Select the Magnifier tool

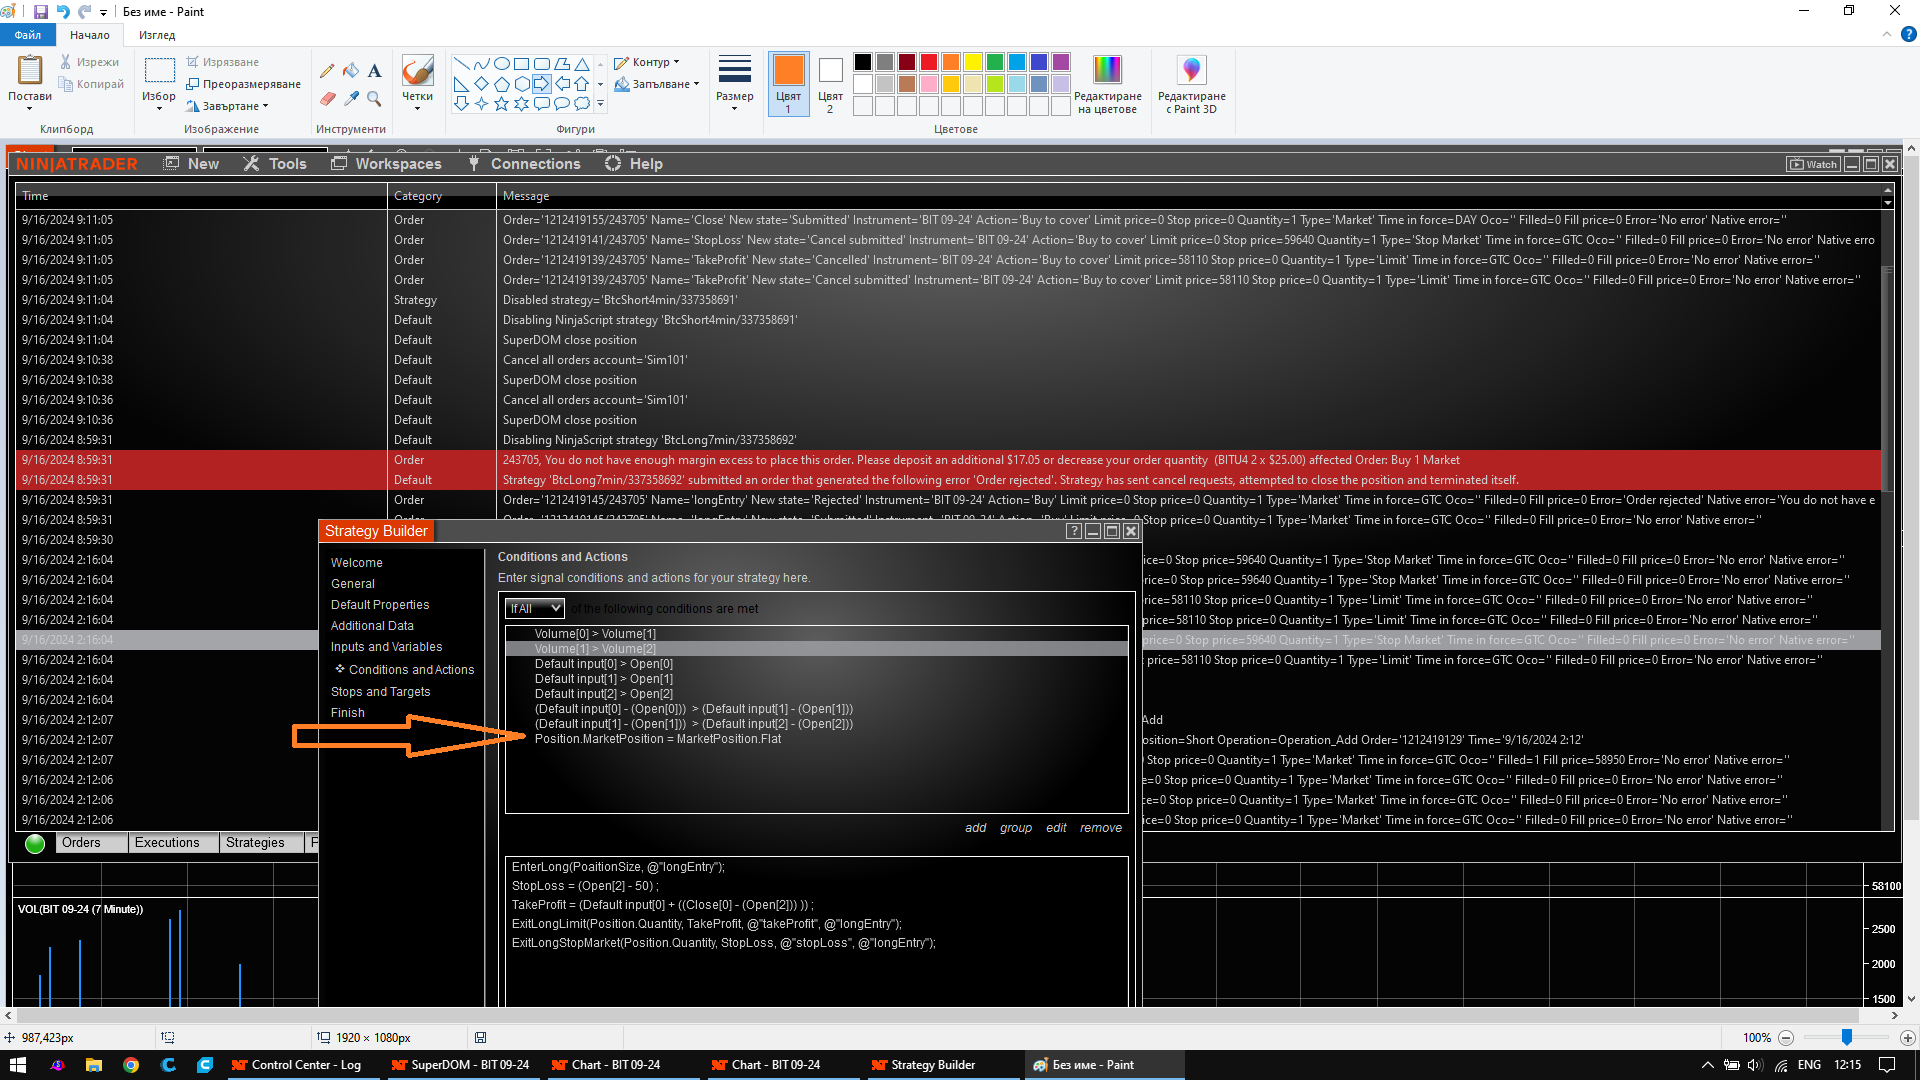pos(374,98)
